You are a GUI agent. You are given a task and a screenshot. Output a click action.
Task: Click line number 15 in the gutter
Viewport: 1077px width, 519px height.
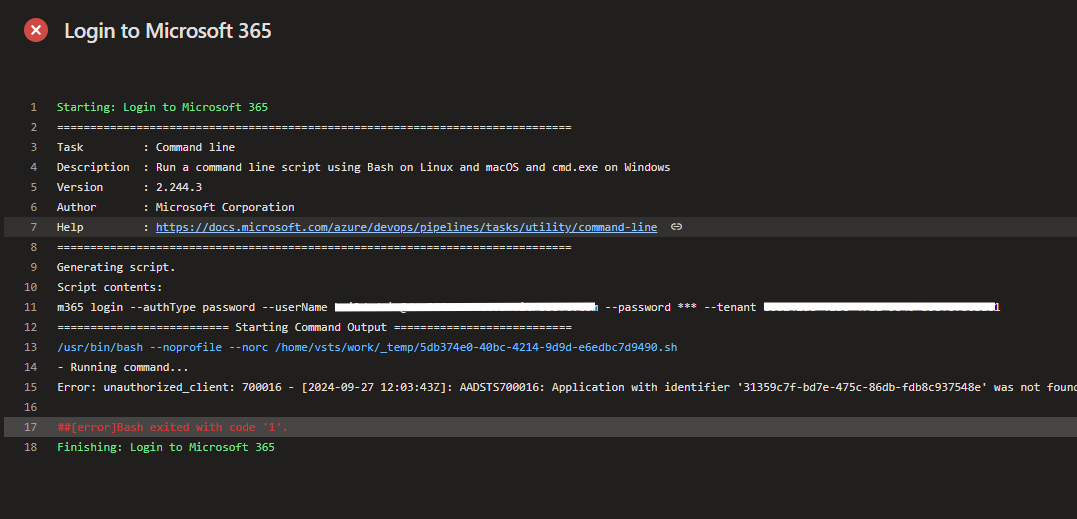coord(30,387)
